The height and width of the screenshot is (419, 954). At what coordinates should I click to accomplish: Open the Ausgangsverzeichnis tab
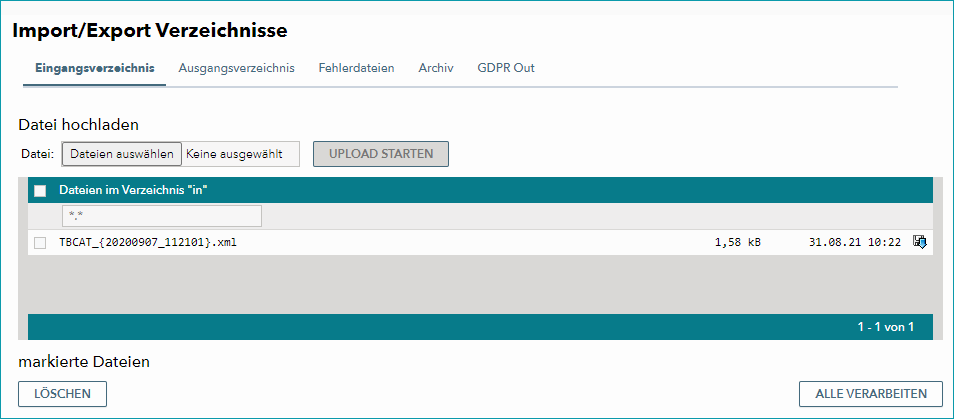(x=237, y=68)
